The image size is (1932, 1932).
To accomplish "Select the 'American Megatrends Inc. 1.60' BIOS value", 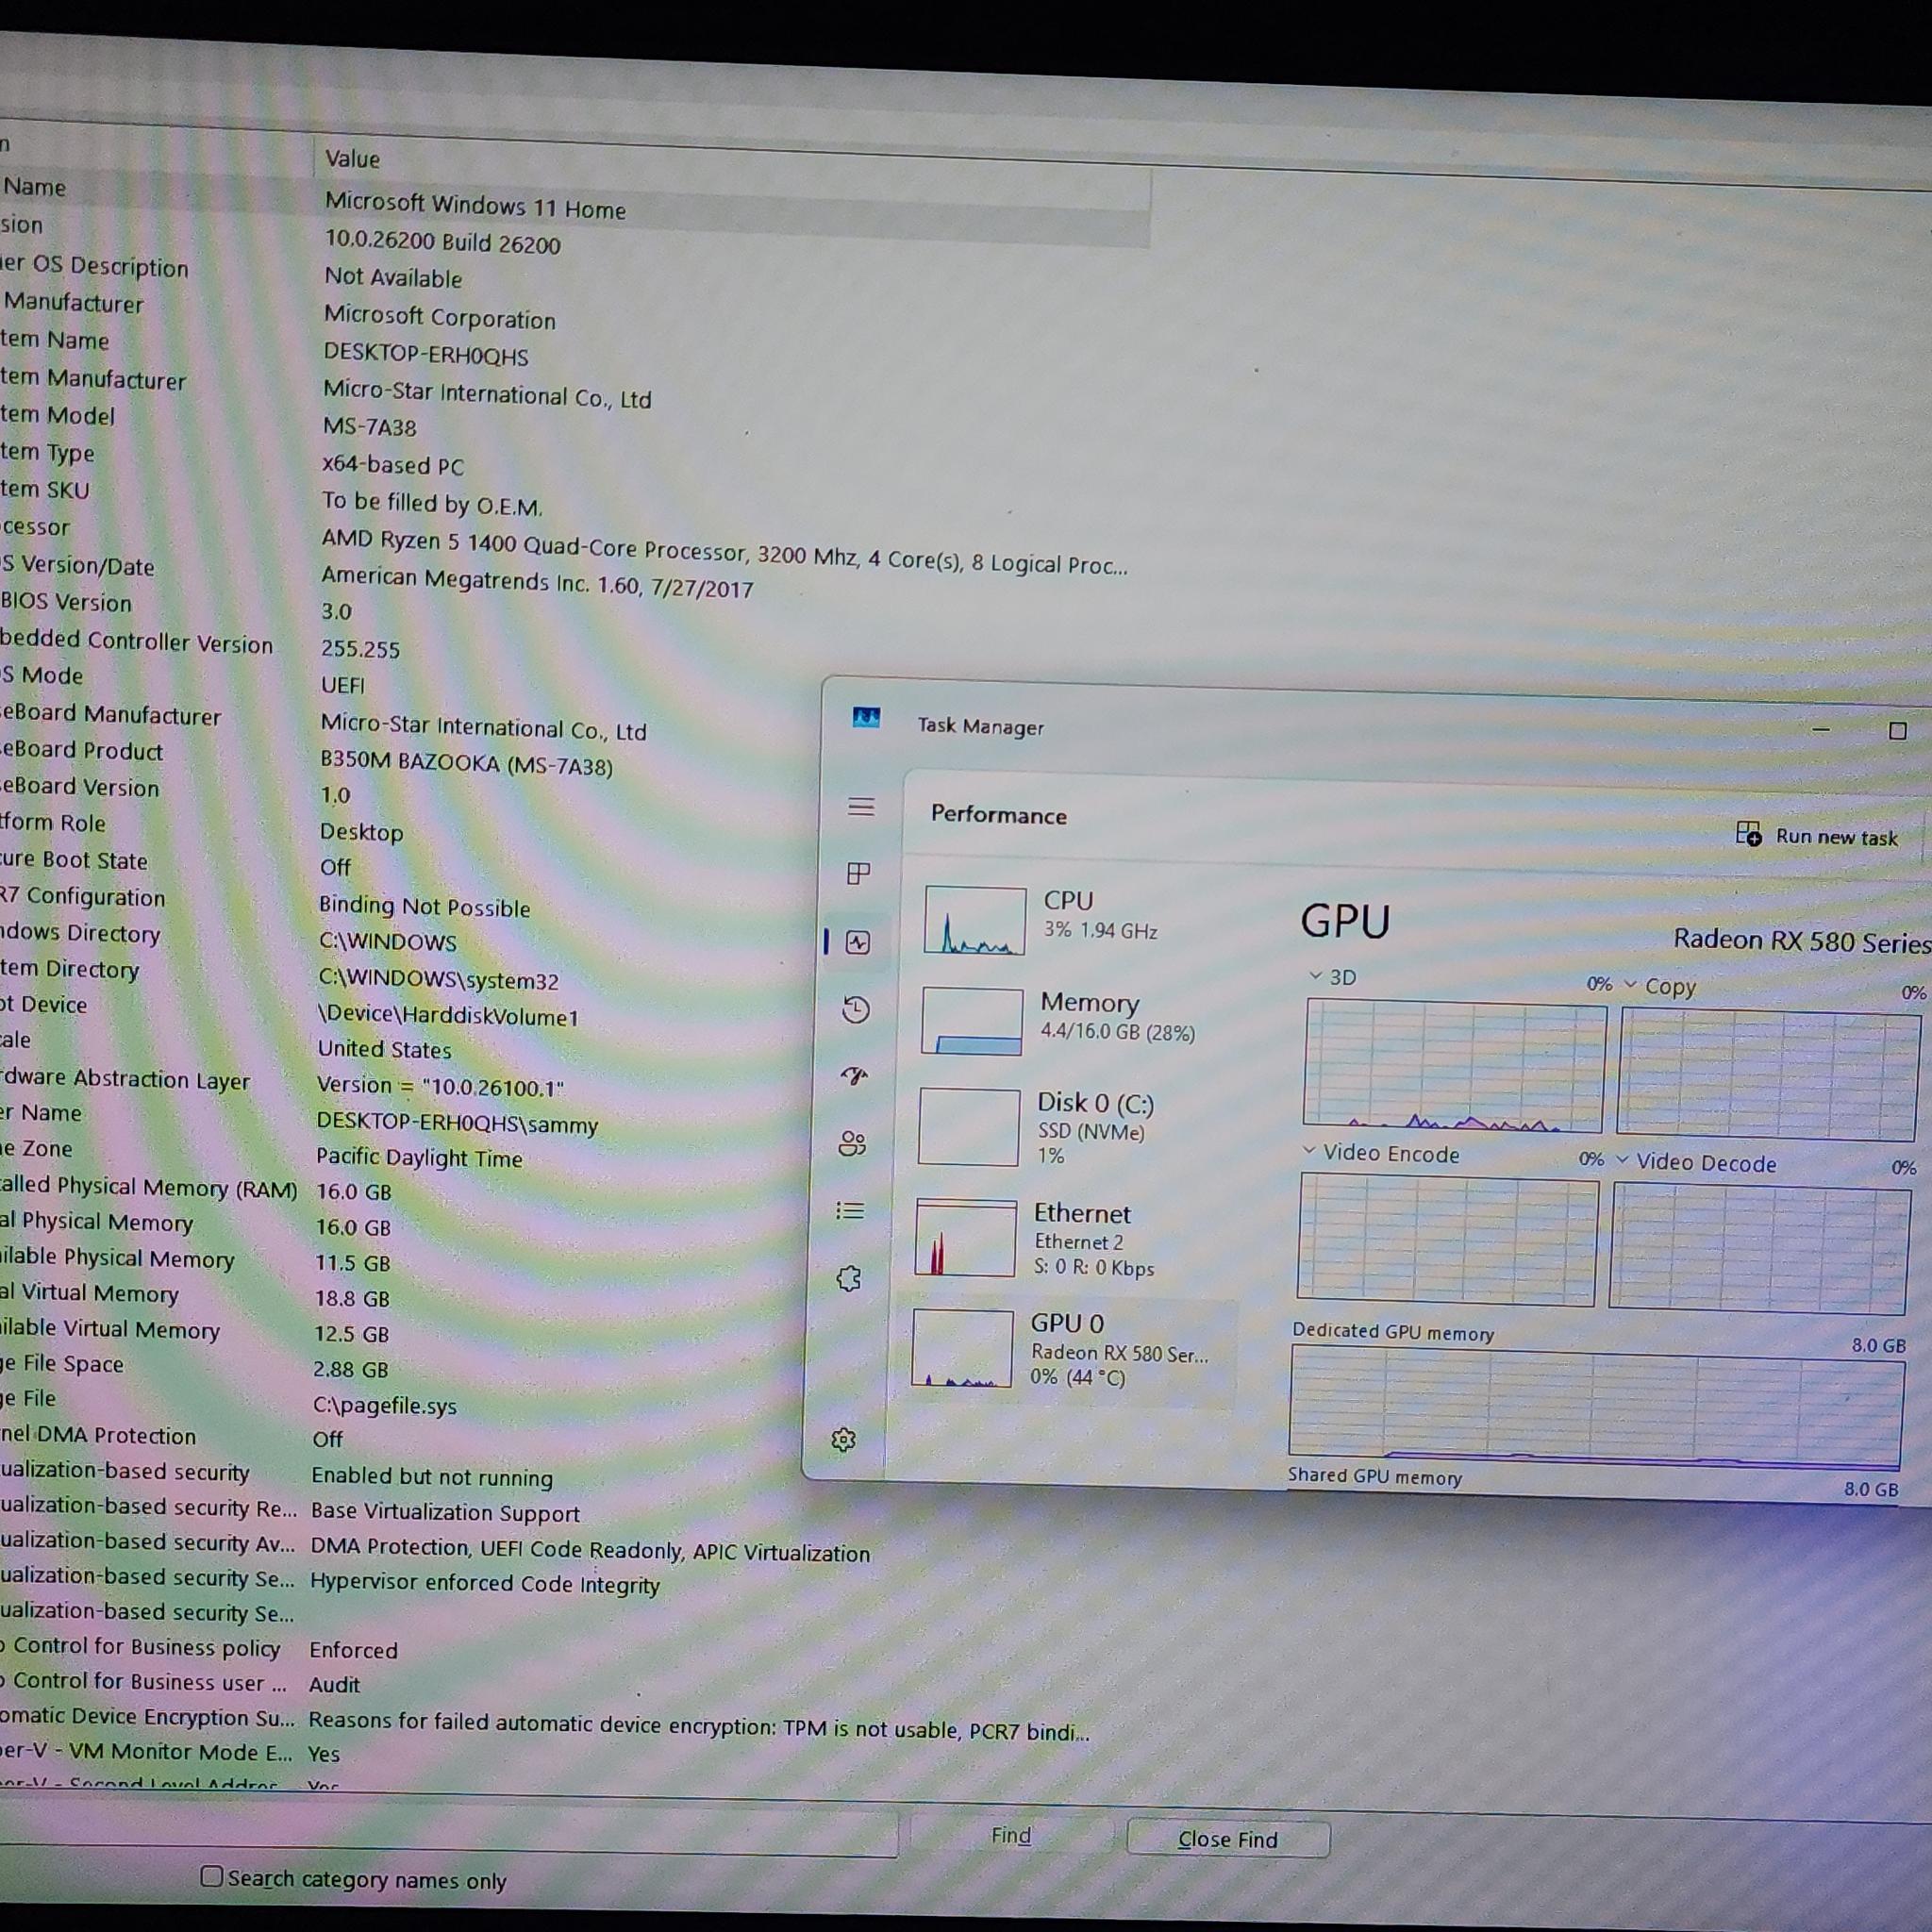I will [537, 581].
